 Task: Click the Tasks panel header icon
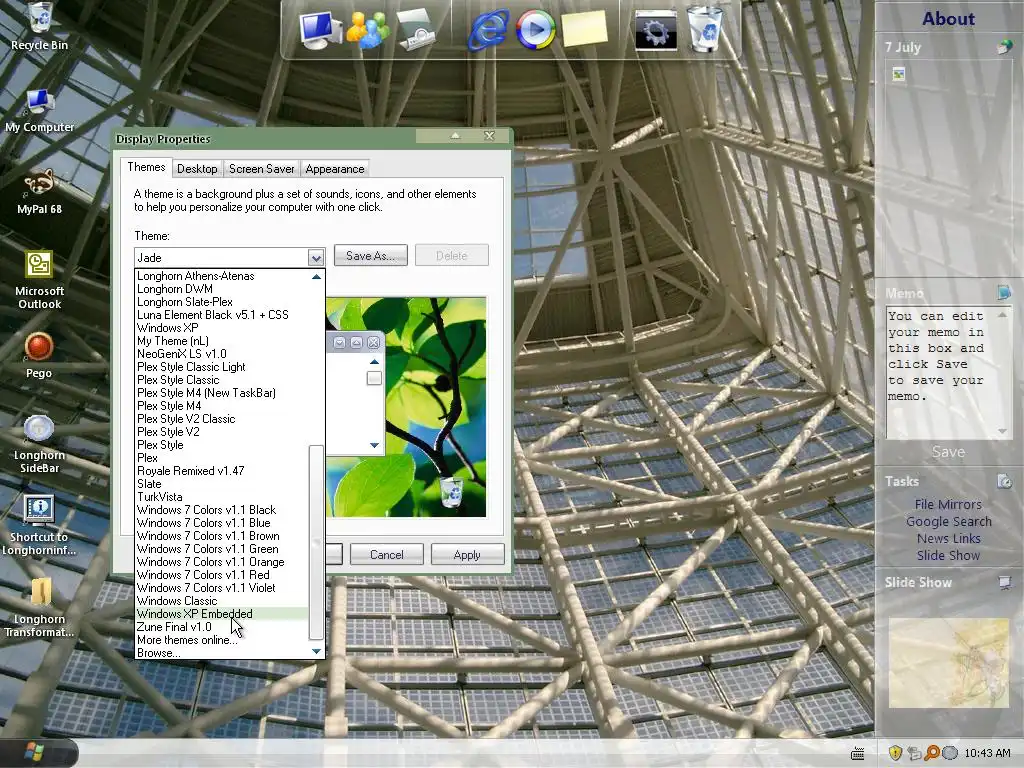coord(1004,481)
